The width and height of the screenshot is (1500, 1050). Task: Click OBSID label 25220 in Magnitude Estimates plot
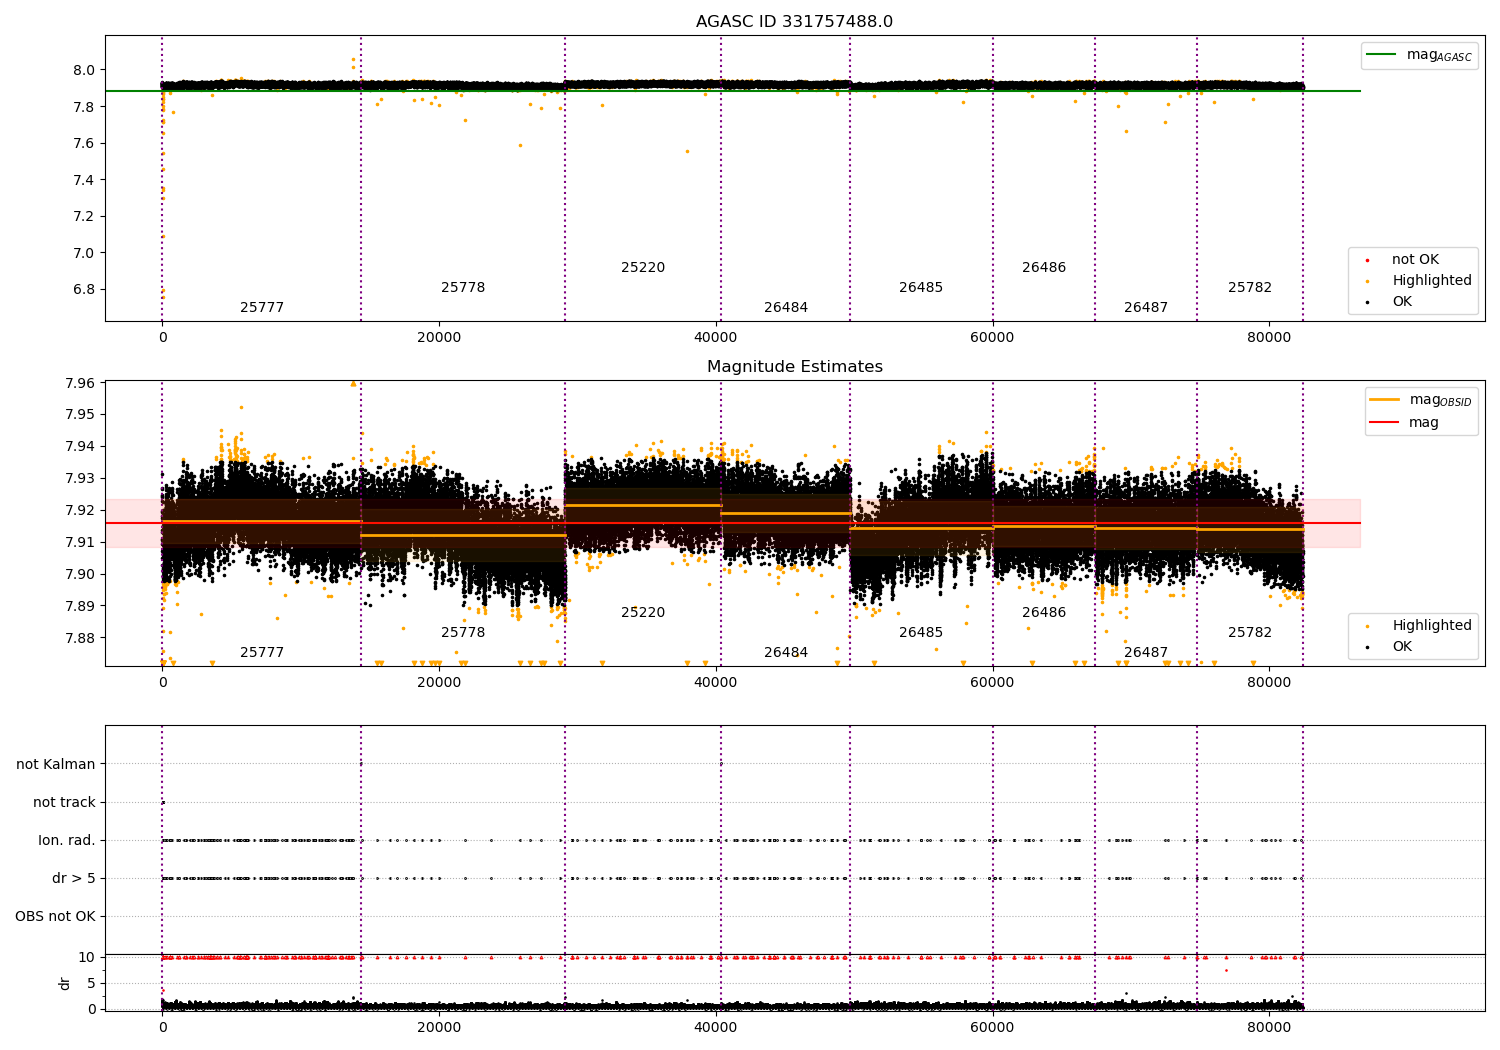click(x=643, y=613)
